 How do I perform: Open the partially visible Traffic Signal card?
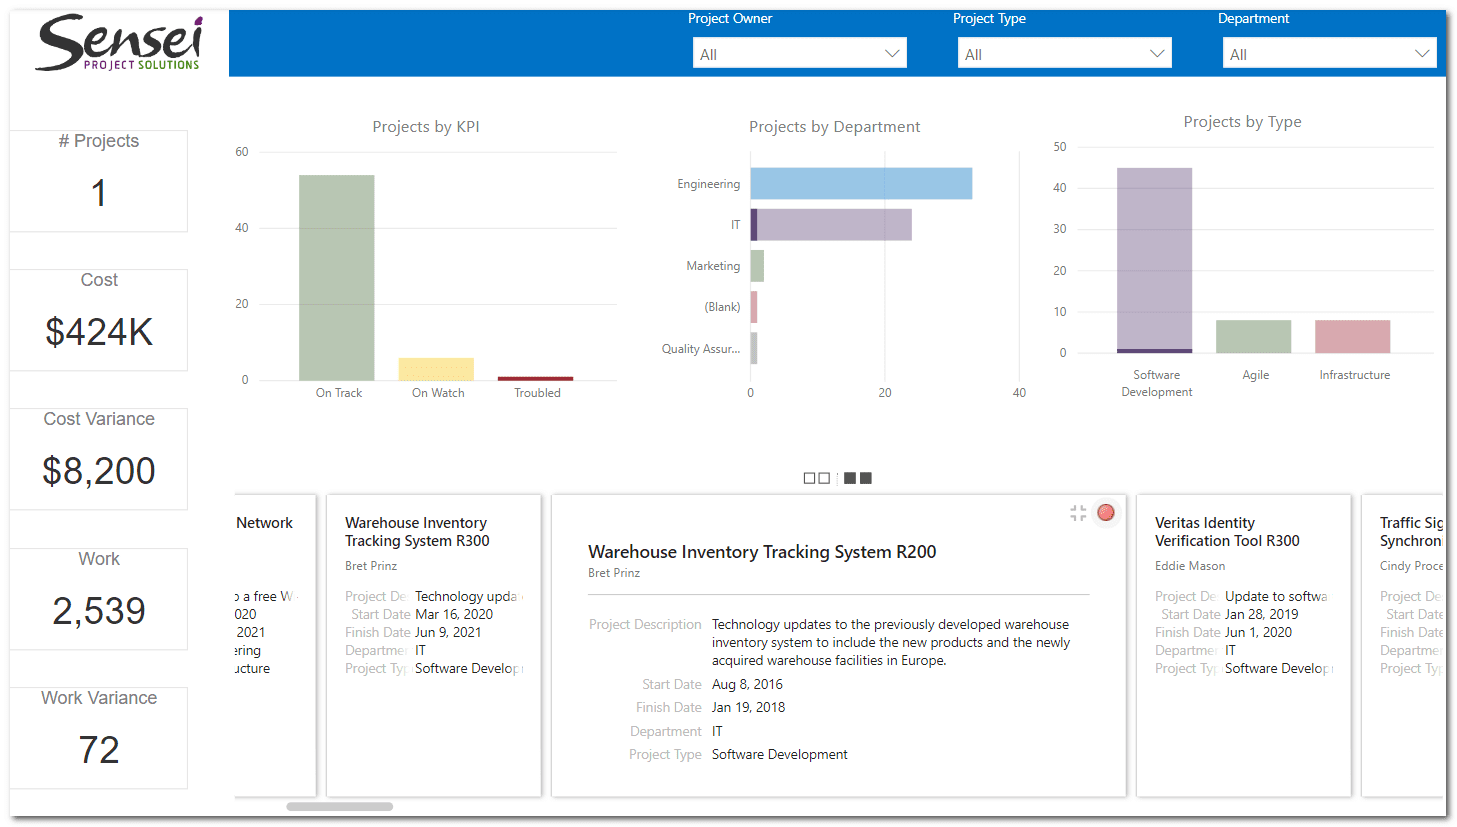coord(1403,645)
